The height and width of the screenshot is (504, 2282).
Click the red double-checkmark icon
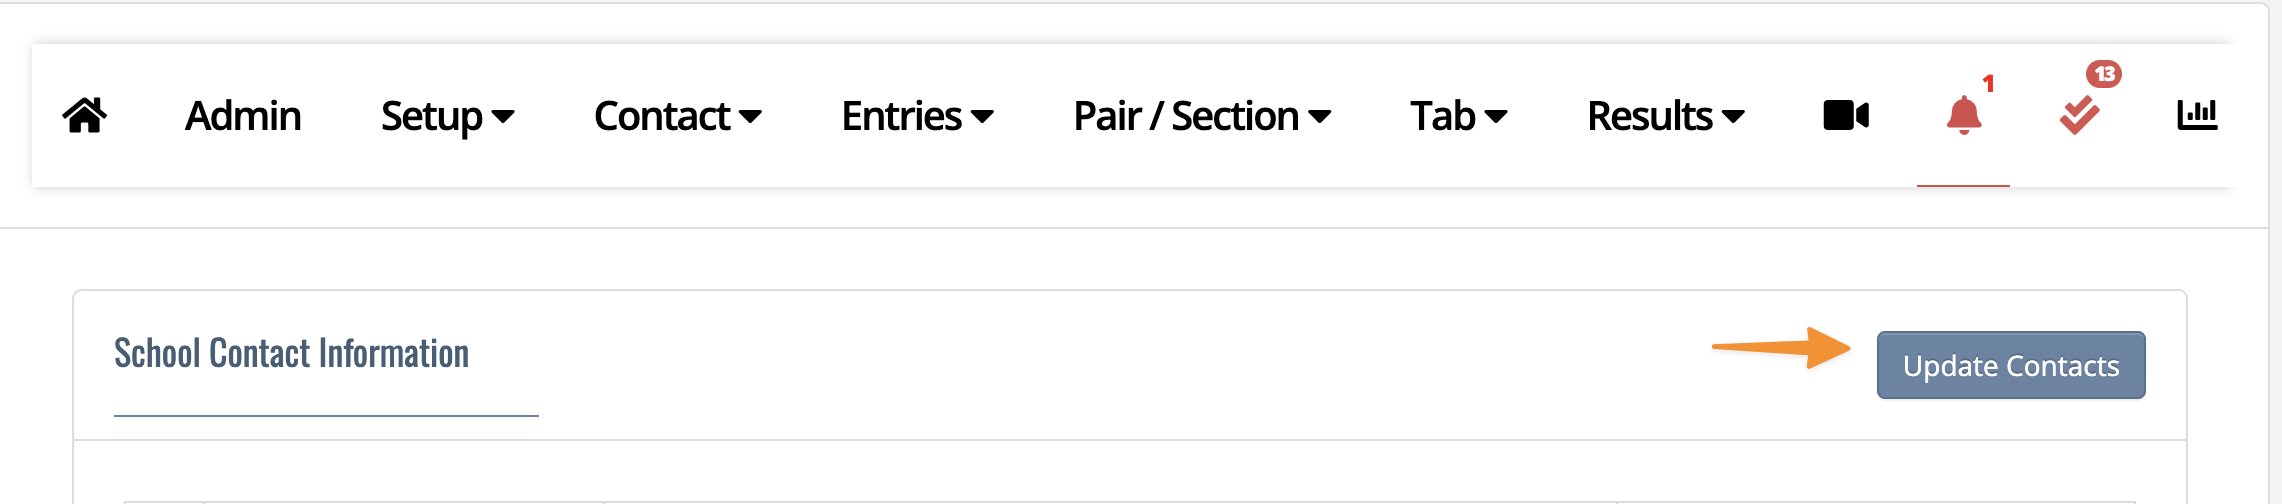click(x=2079, y=116)
